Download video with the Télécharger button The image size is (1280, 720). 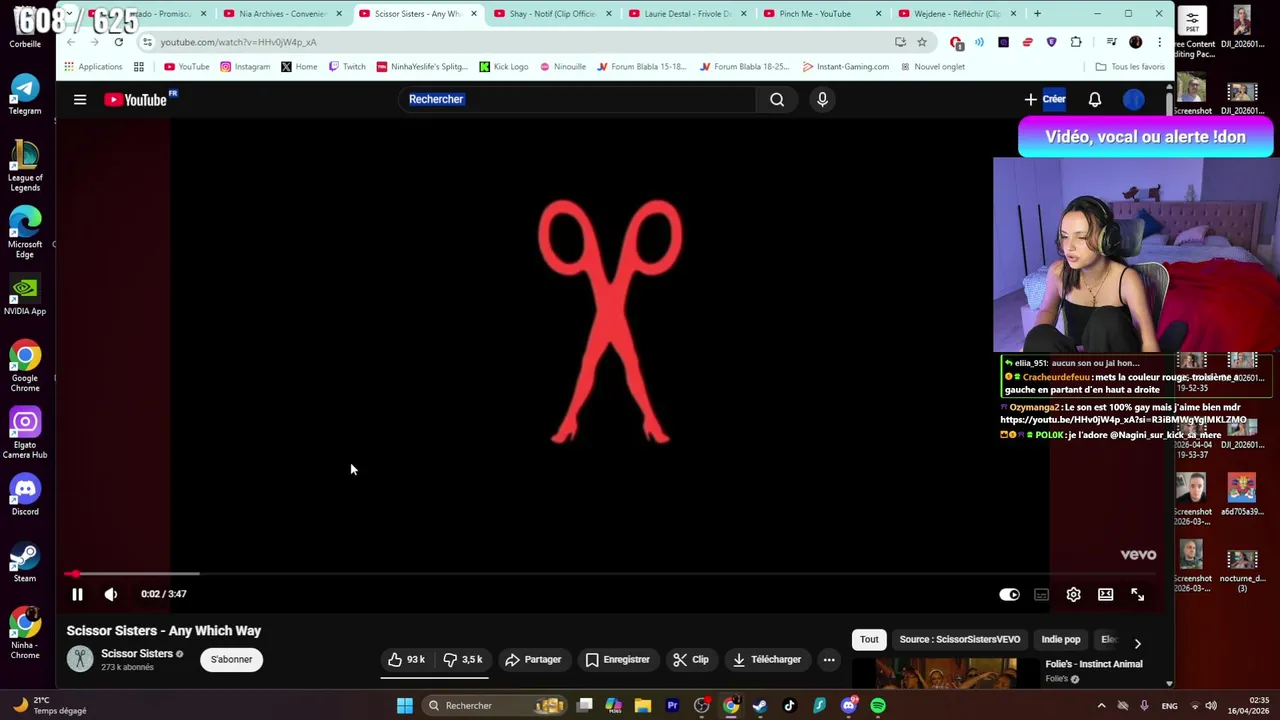(767, 659)
